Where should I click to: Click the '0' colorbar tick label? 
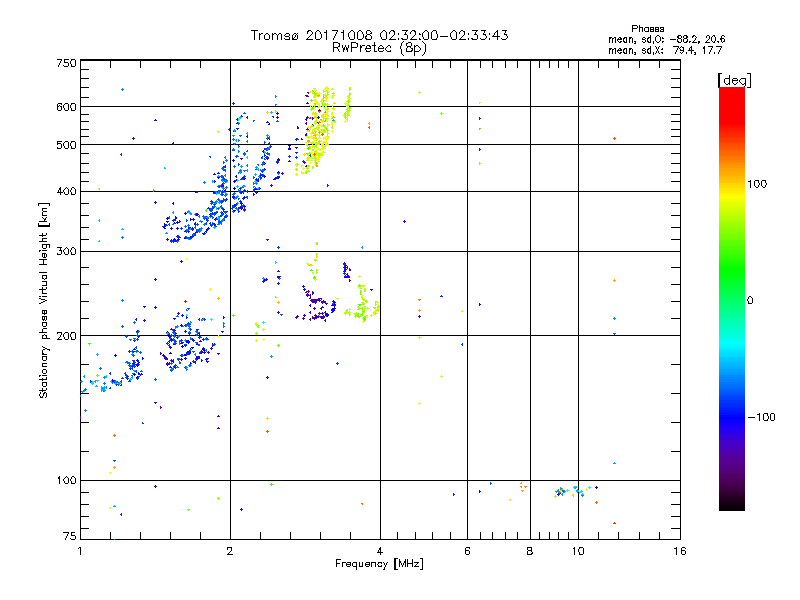point(750,301)
